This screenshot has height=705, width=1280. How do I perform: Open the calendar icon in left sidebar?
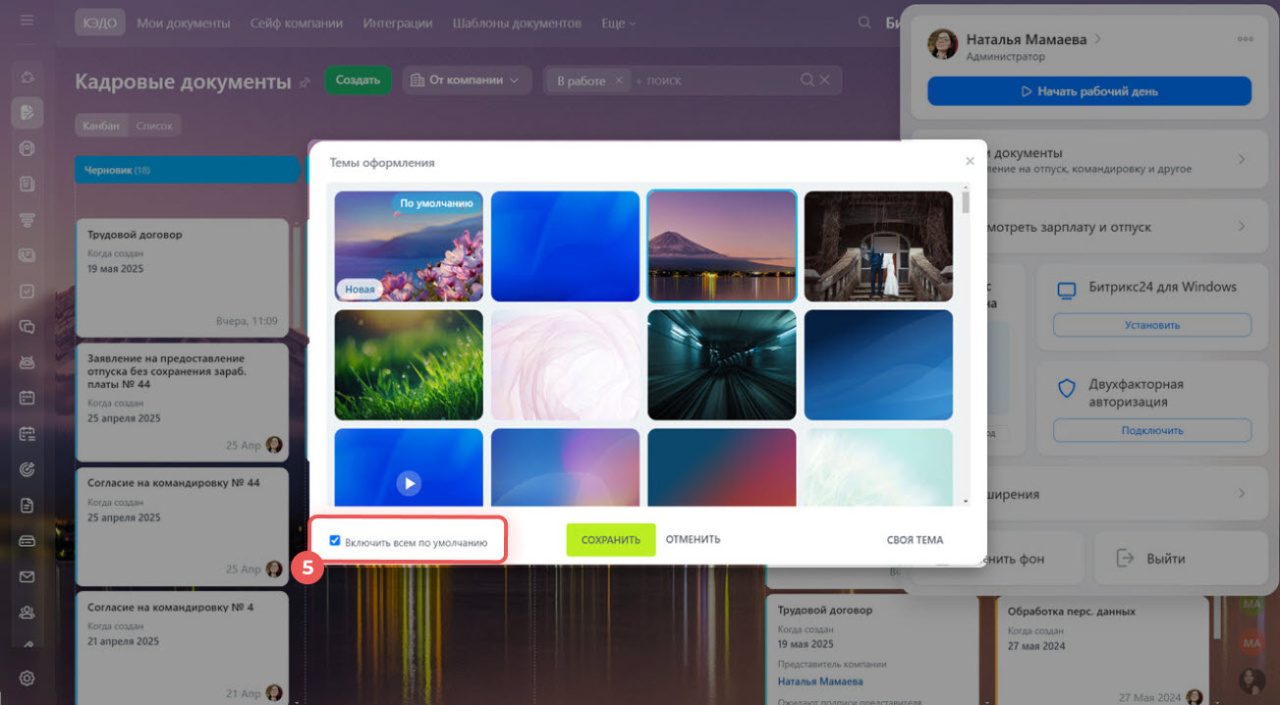tap(27, 397)
